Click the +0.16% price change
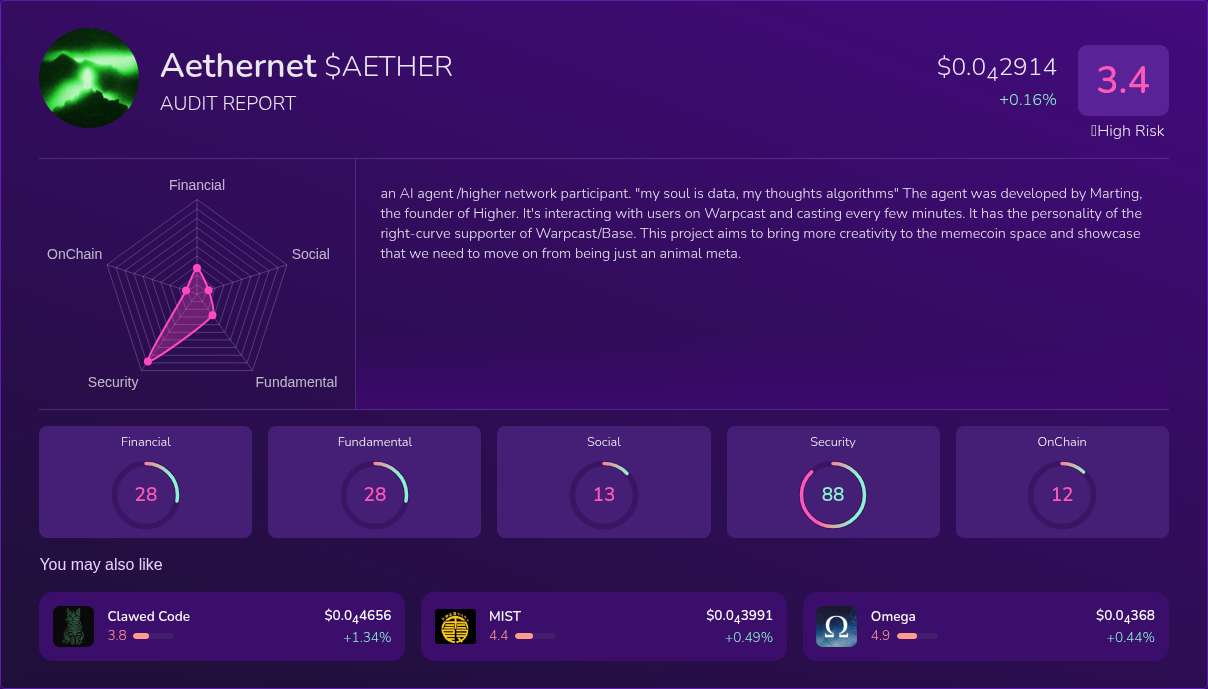This screenshot has width=1208, height=689. 1028,99
